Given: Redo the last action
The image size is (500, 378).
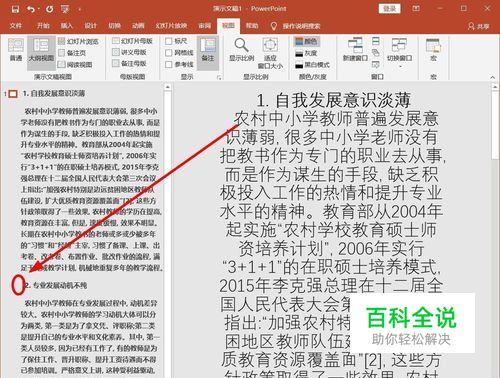Looking at the screenshot, I should [49, 9].
